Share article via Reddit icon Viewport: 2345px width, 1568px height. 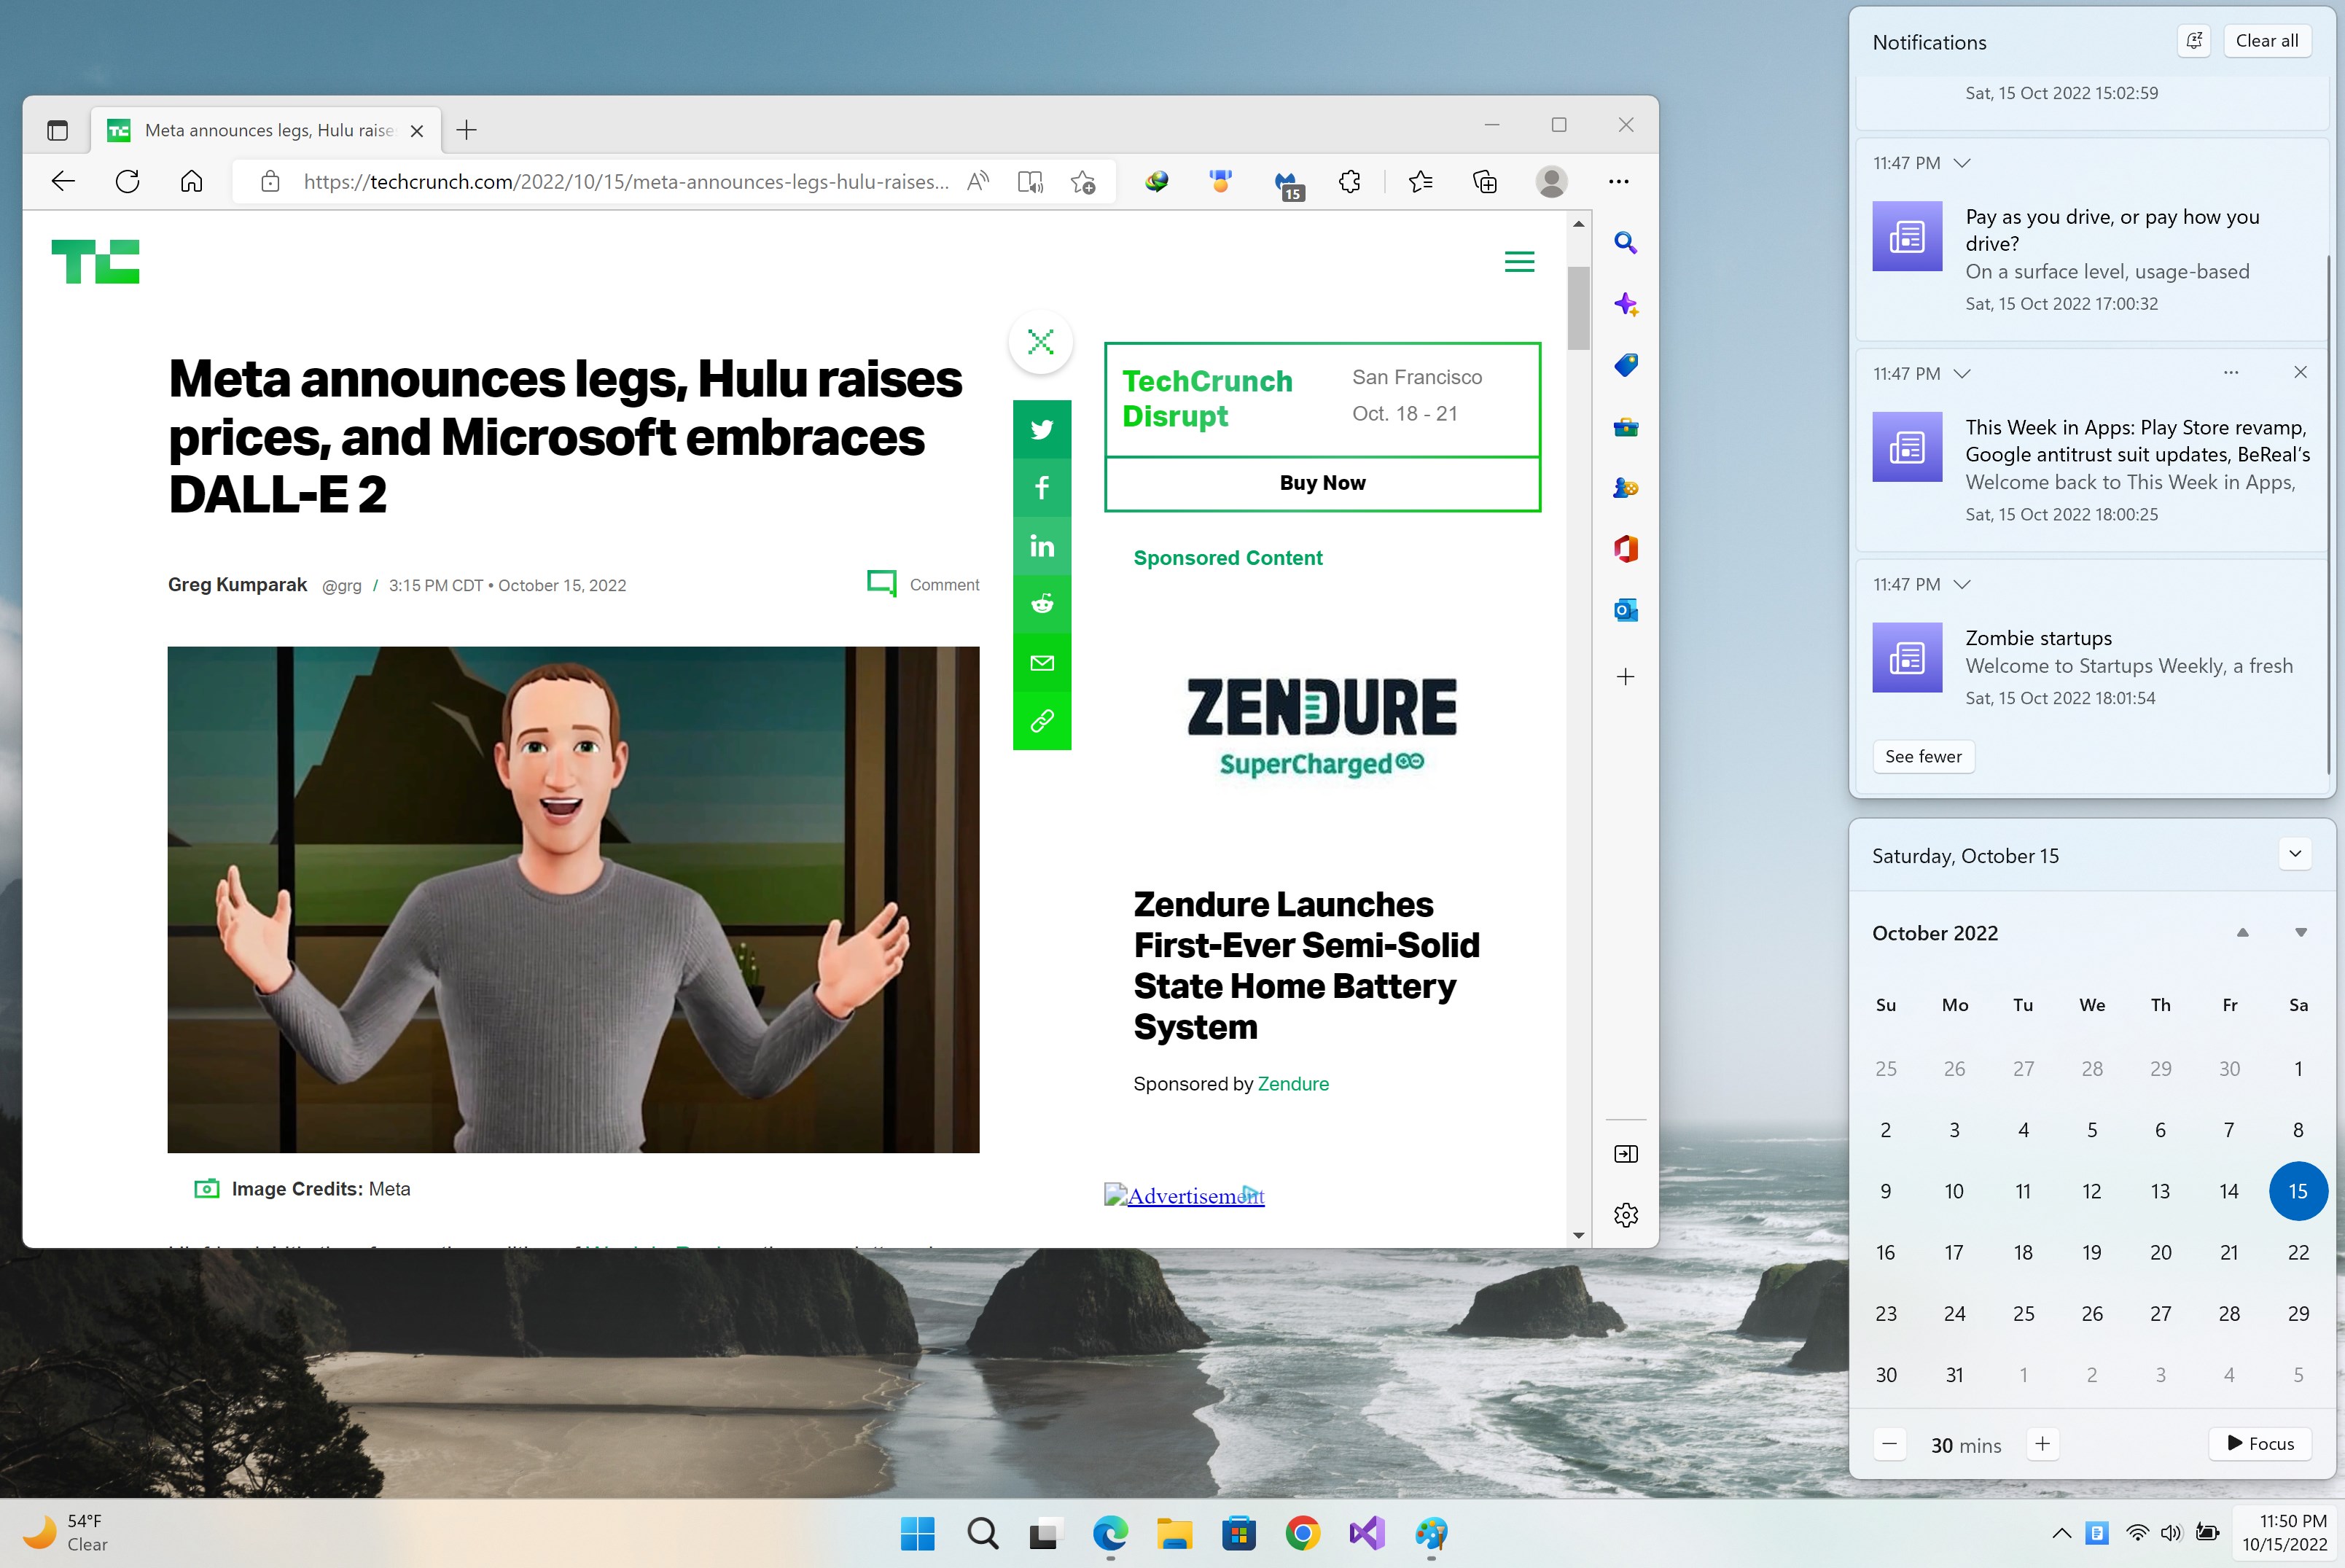click(1041, 604)
